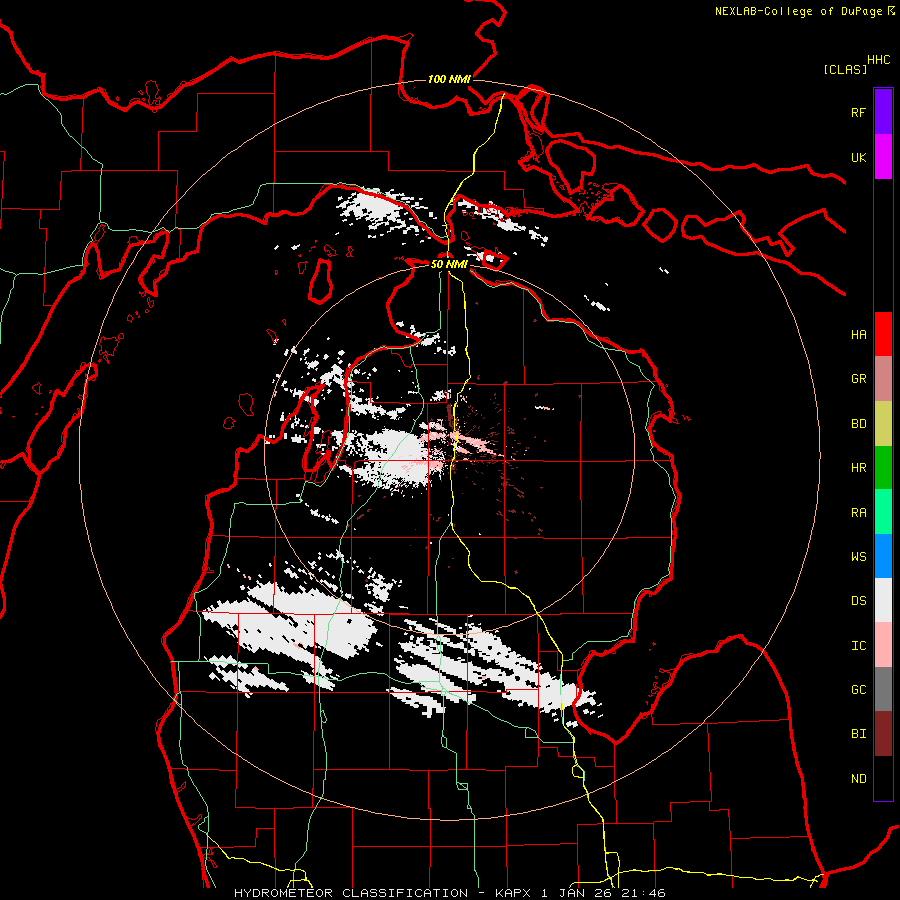The height and width of the screenshot is (900, 900).
Task: Click the HA legend label
Action: [858, 334]
